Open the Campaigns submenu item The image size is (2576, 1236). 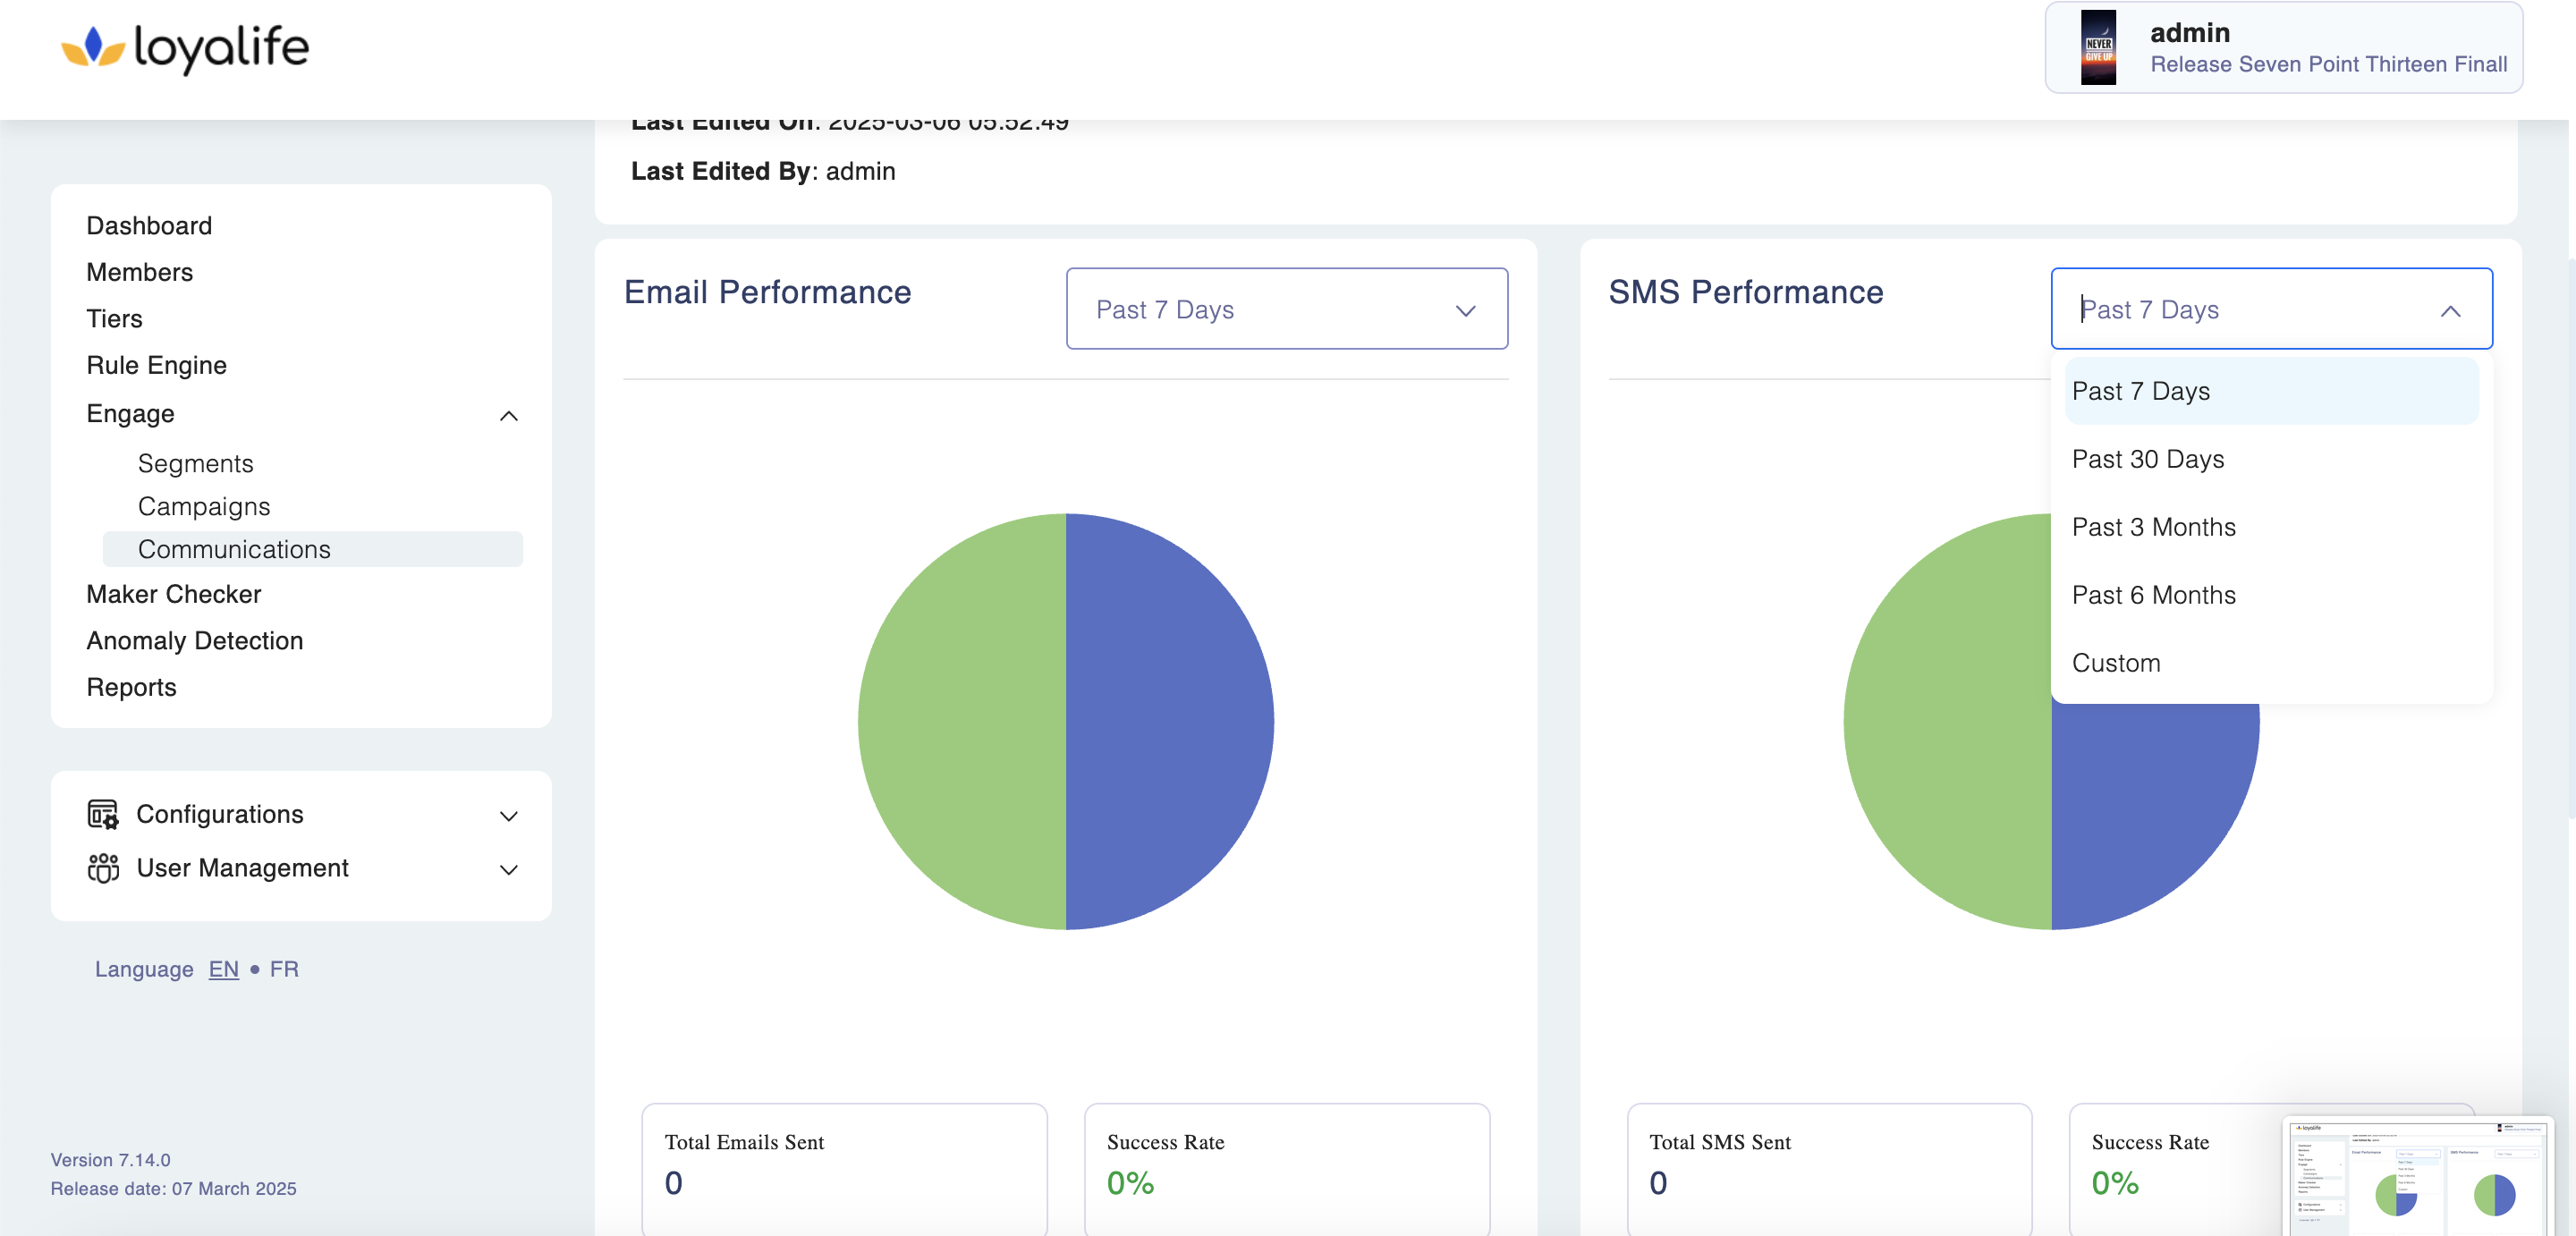[x=204, y=507]
